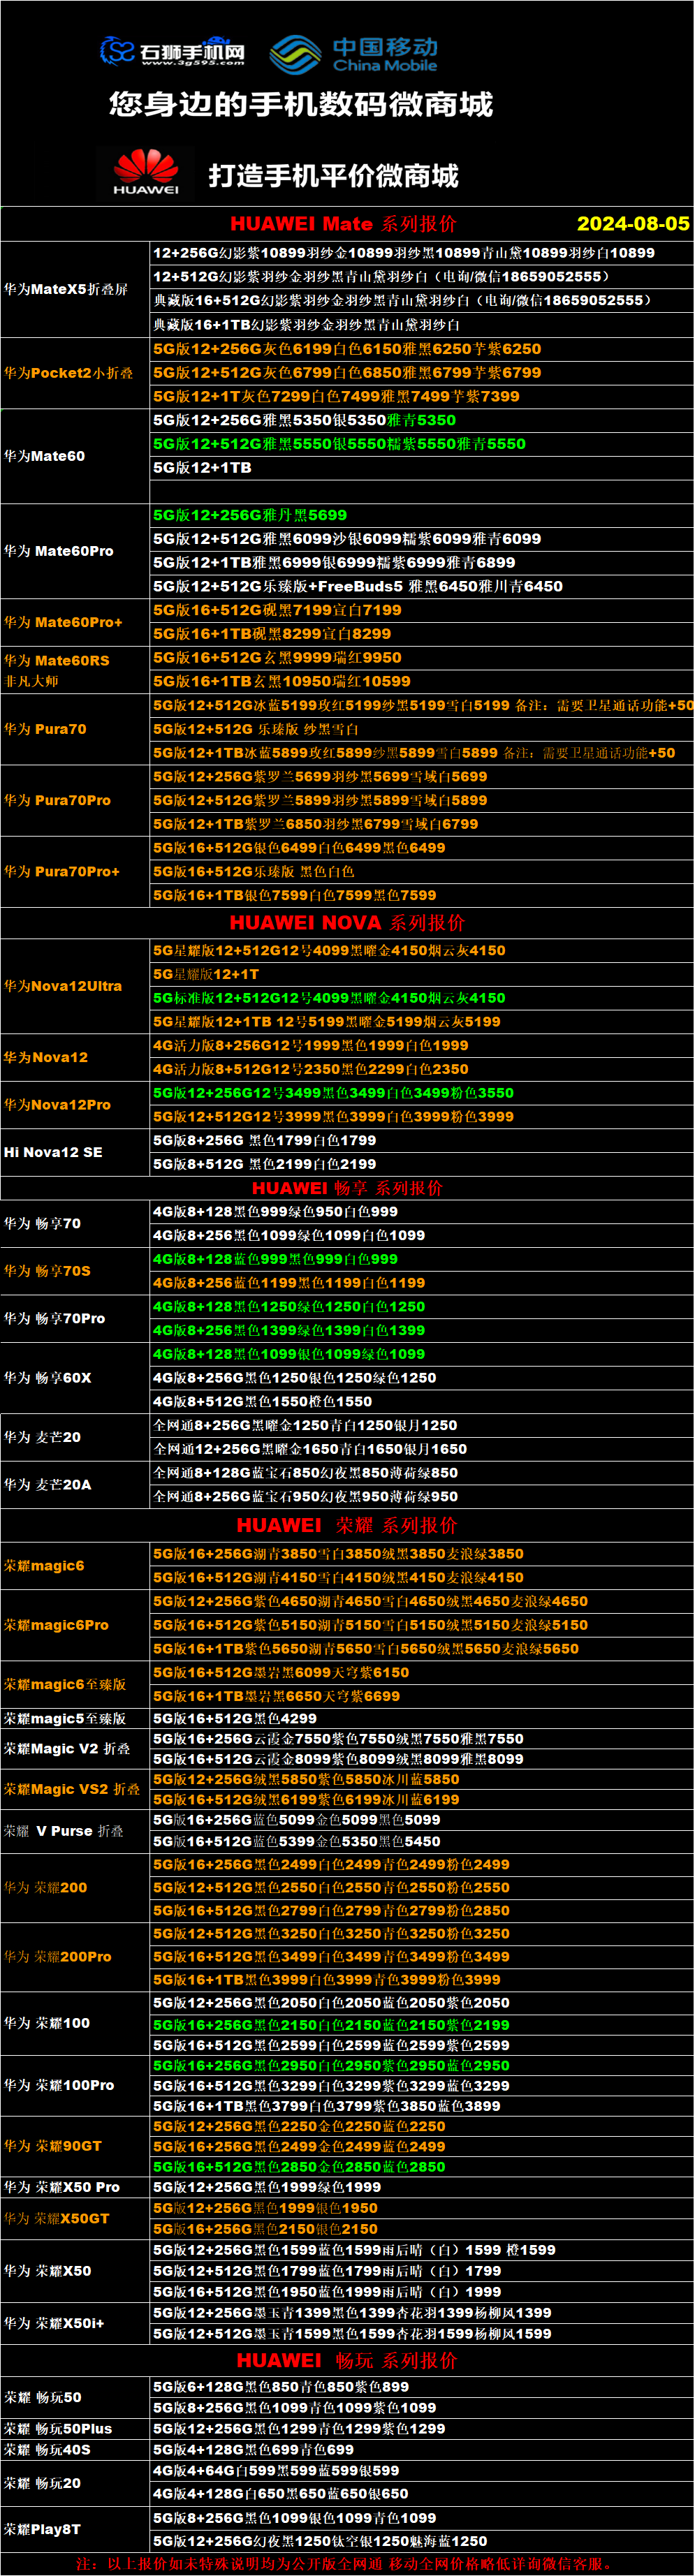The image size is (695, 2576).
Task: Click the date 2024-08-05
Action: click(633, 224)
